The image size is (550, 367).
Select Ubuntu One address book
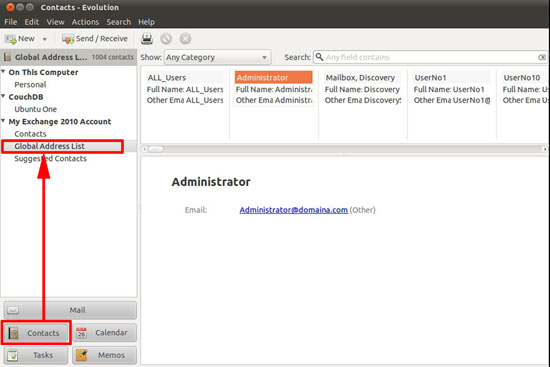[35, 109]
